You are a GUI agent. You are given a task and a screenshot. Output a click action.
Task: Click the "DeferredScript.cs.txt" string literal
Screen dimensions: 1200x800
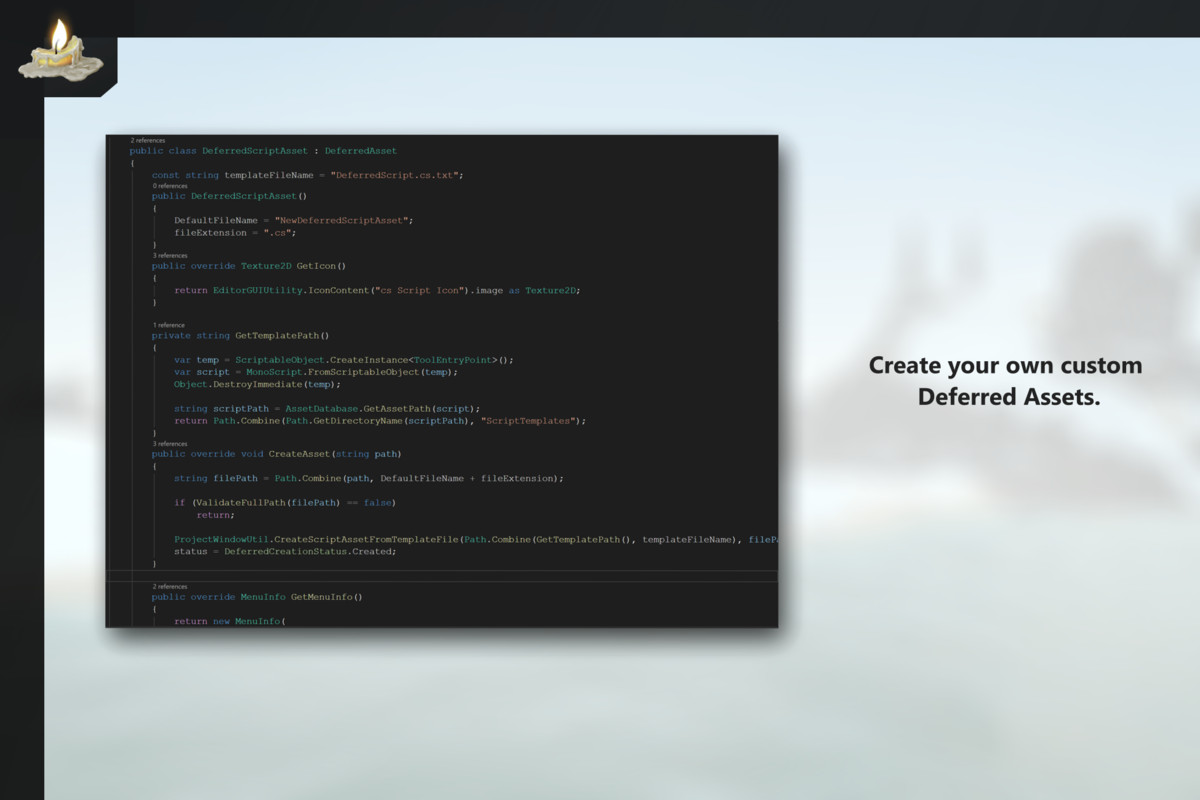395,175
